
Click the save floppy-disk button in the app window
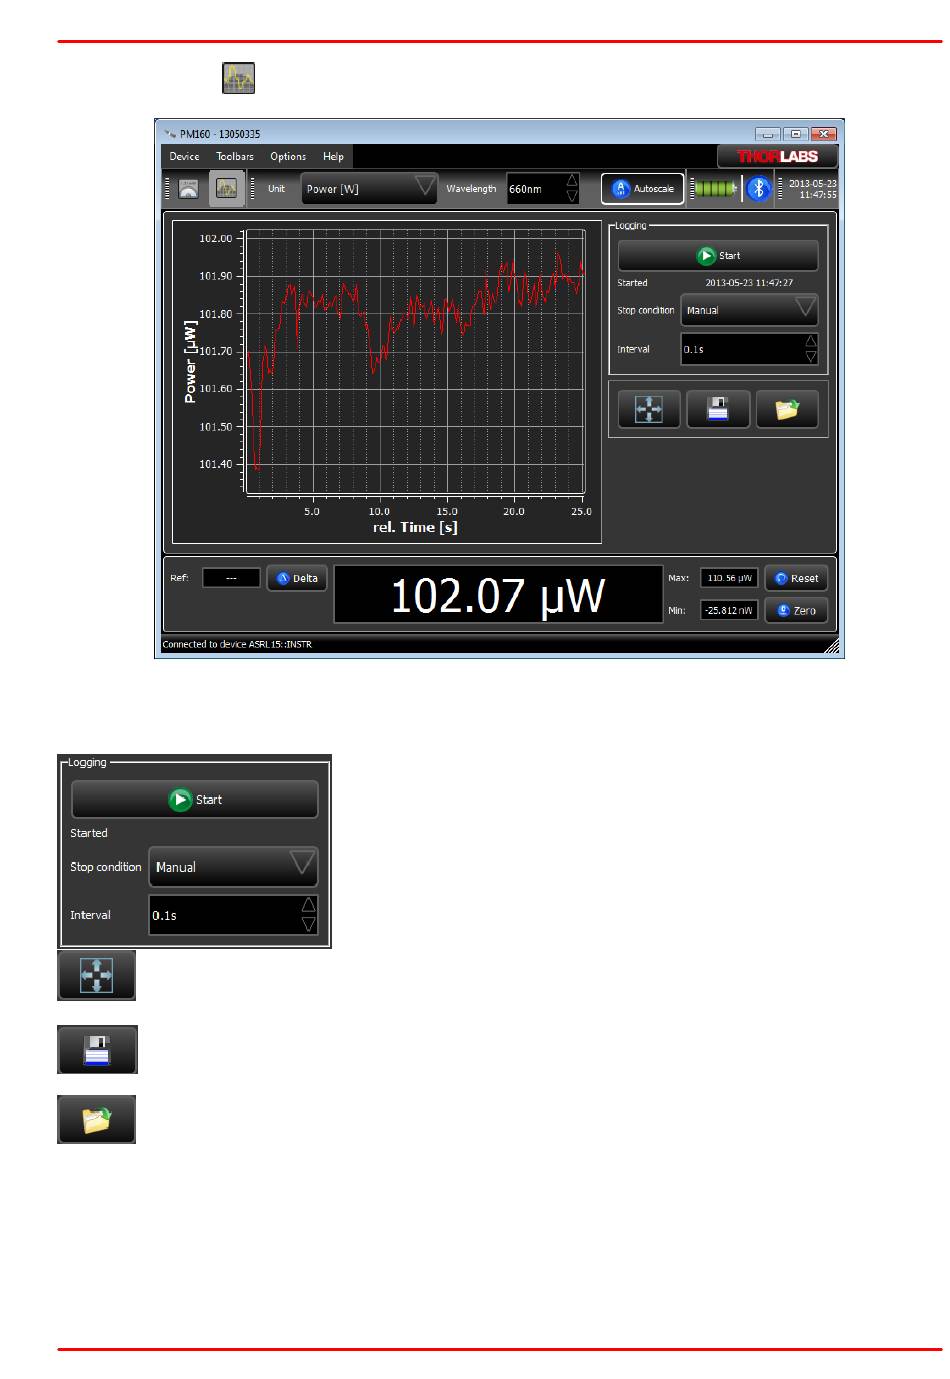point(718,409)
